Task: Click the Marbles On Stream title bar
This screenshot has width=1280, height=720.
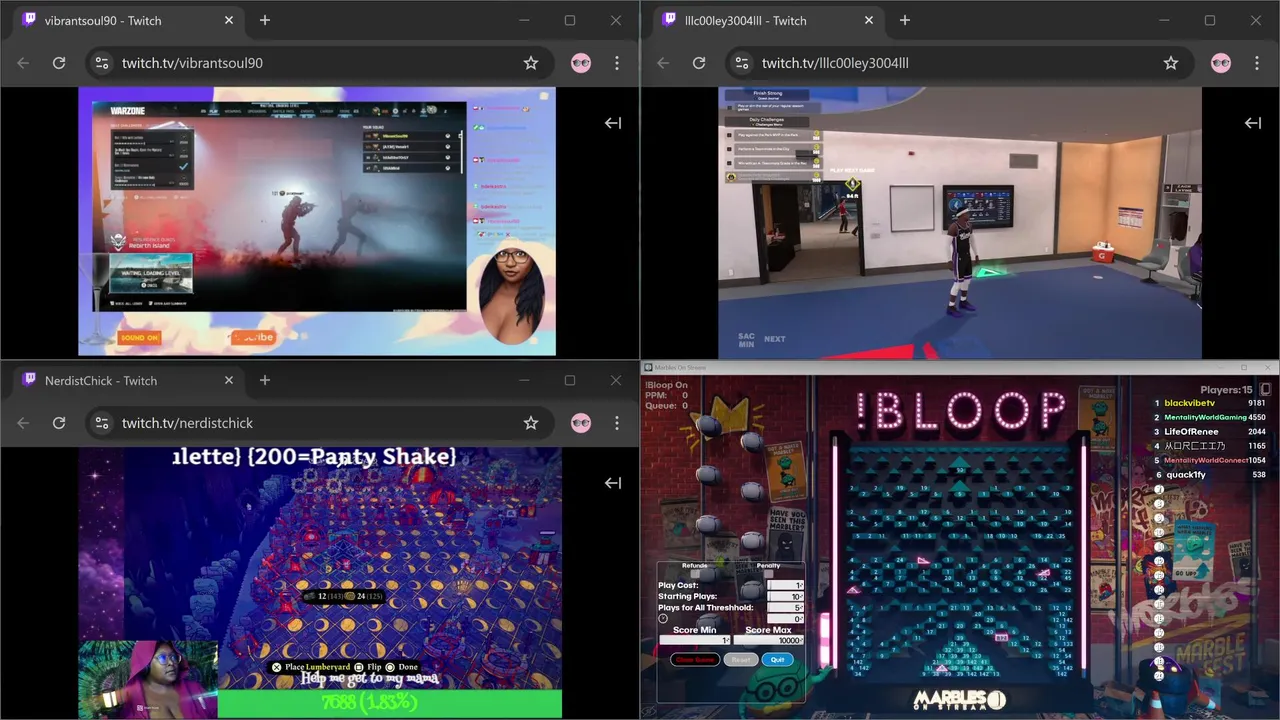Action: click(x=960, y=367)
